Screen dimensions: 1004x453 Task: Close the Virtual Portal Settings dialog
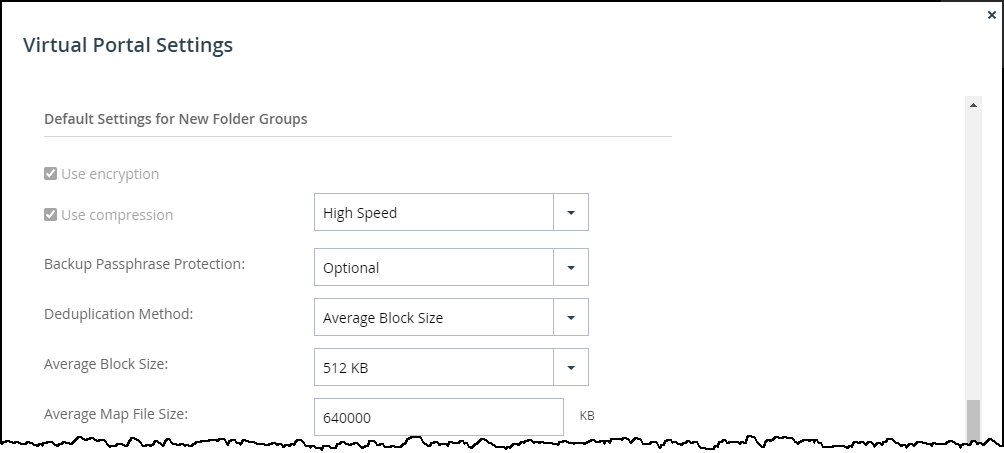[x=991, y=15]
